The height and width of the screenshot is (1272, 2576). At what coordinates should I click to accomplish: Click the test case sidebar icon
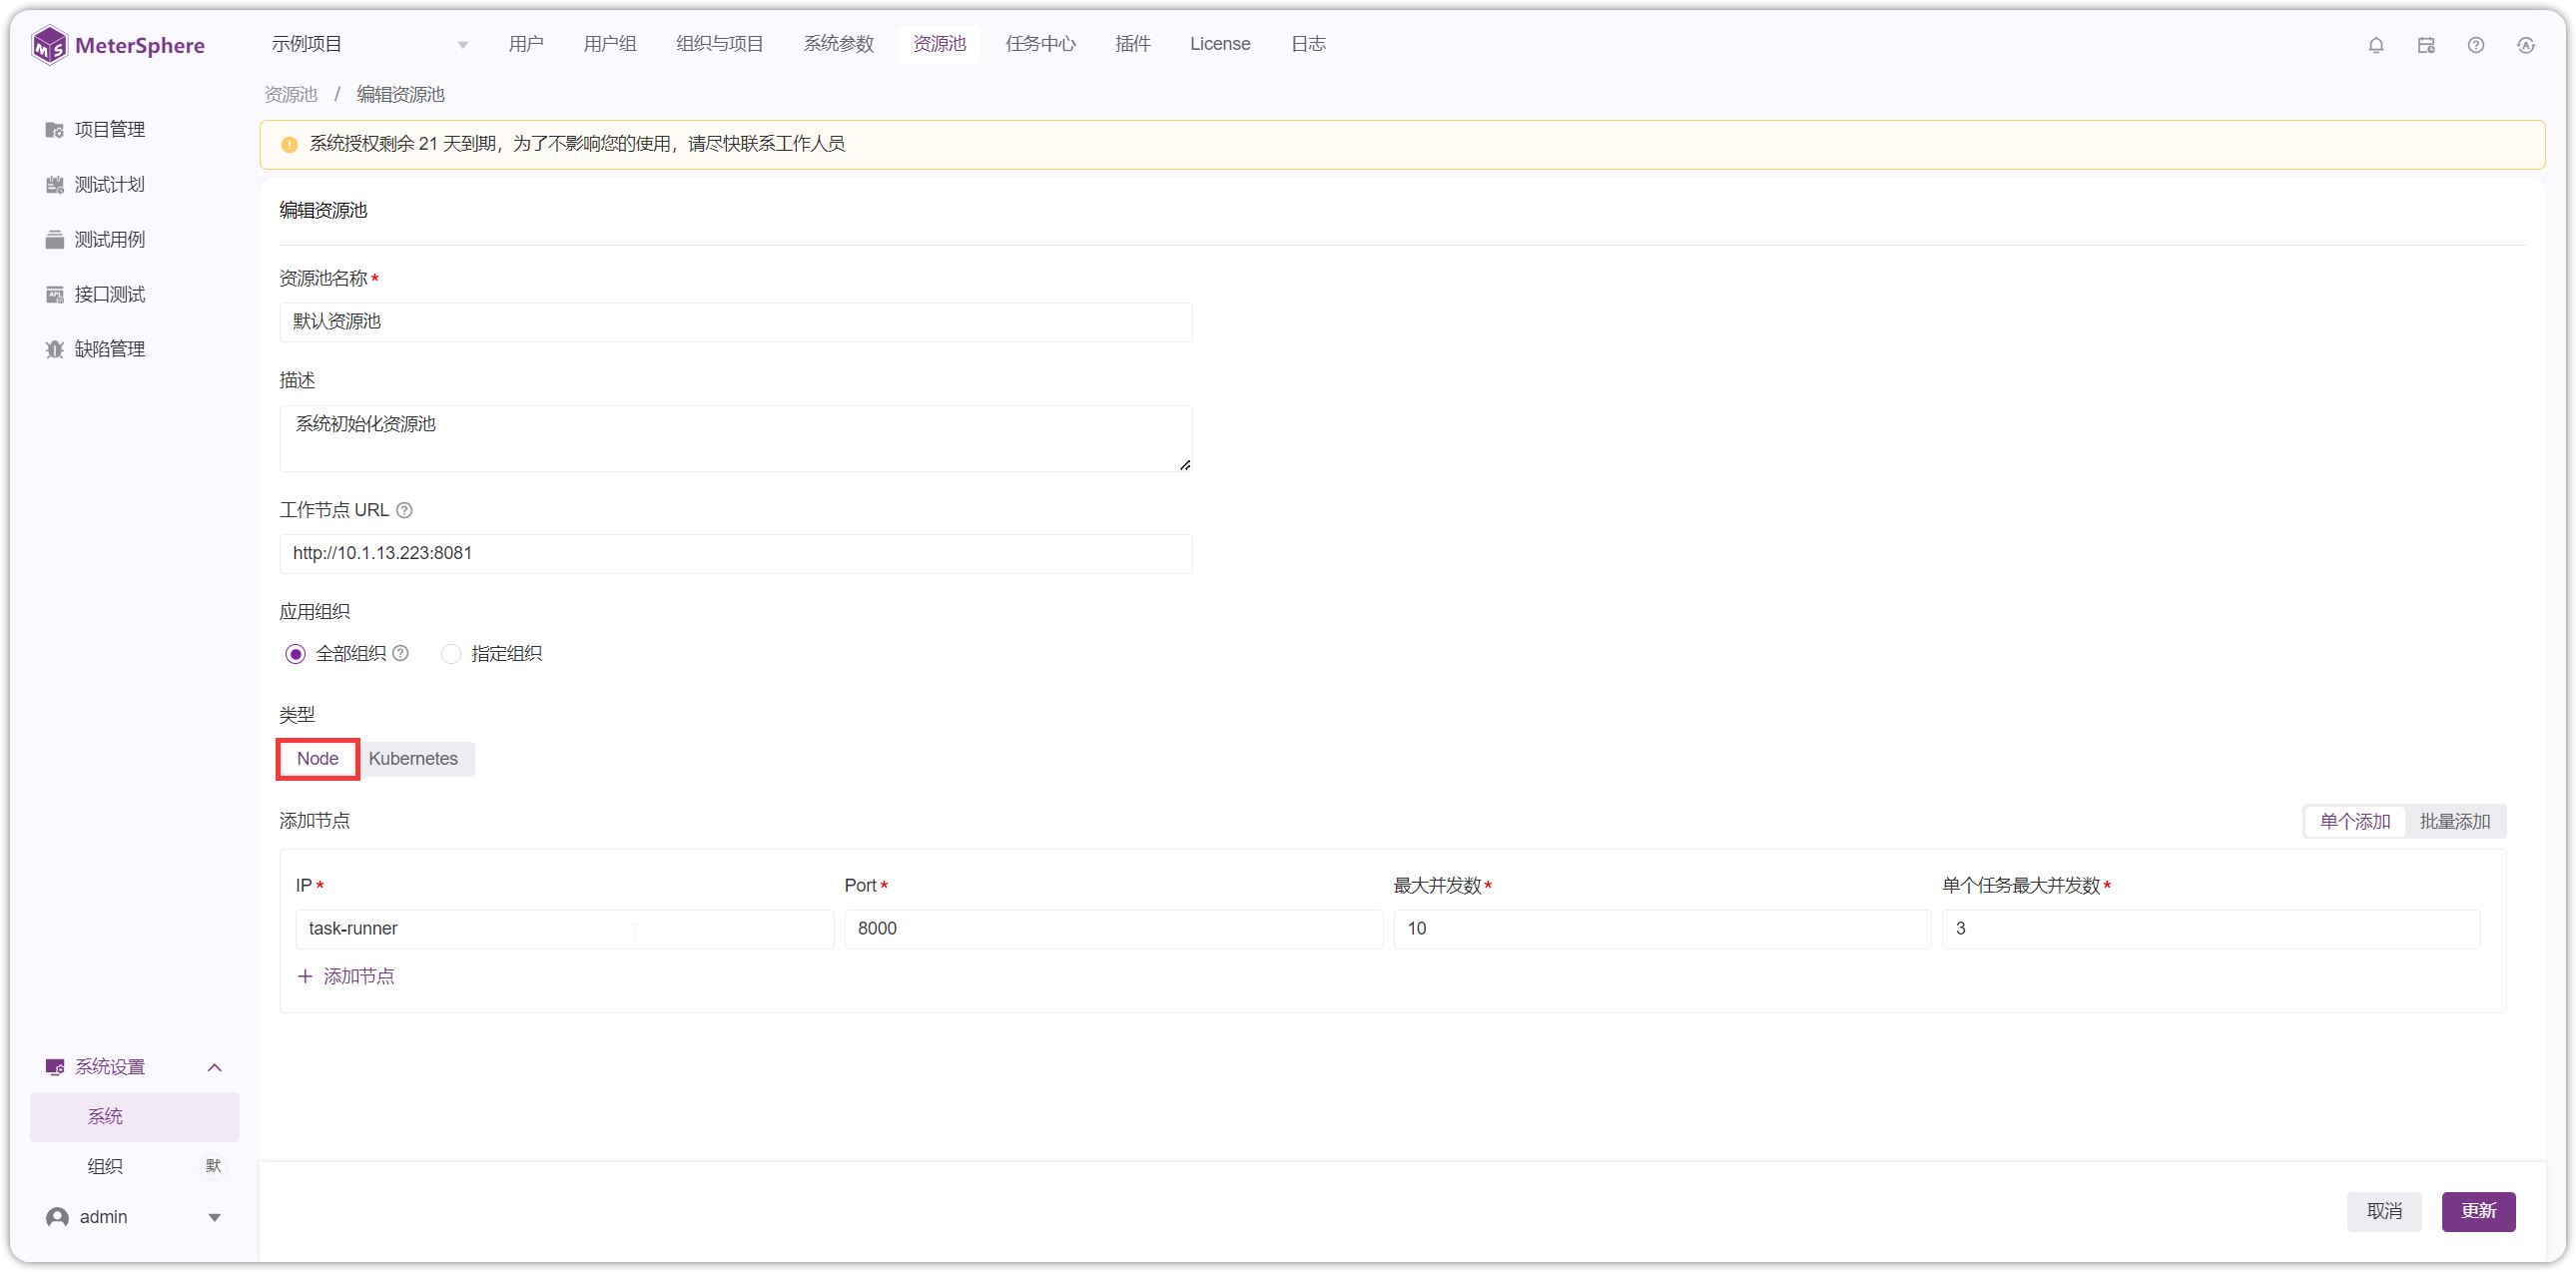(55, 240)
